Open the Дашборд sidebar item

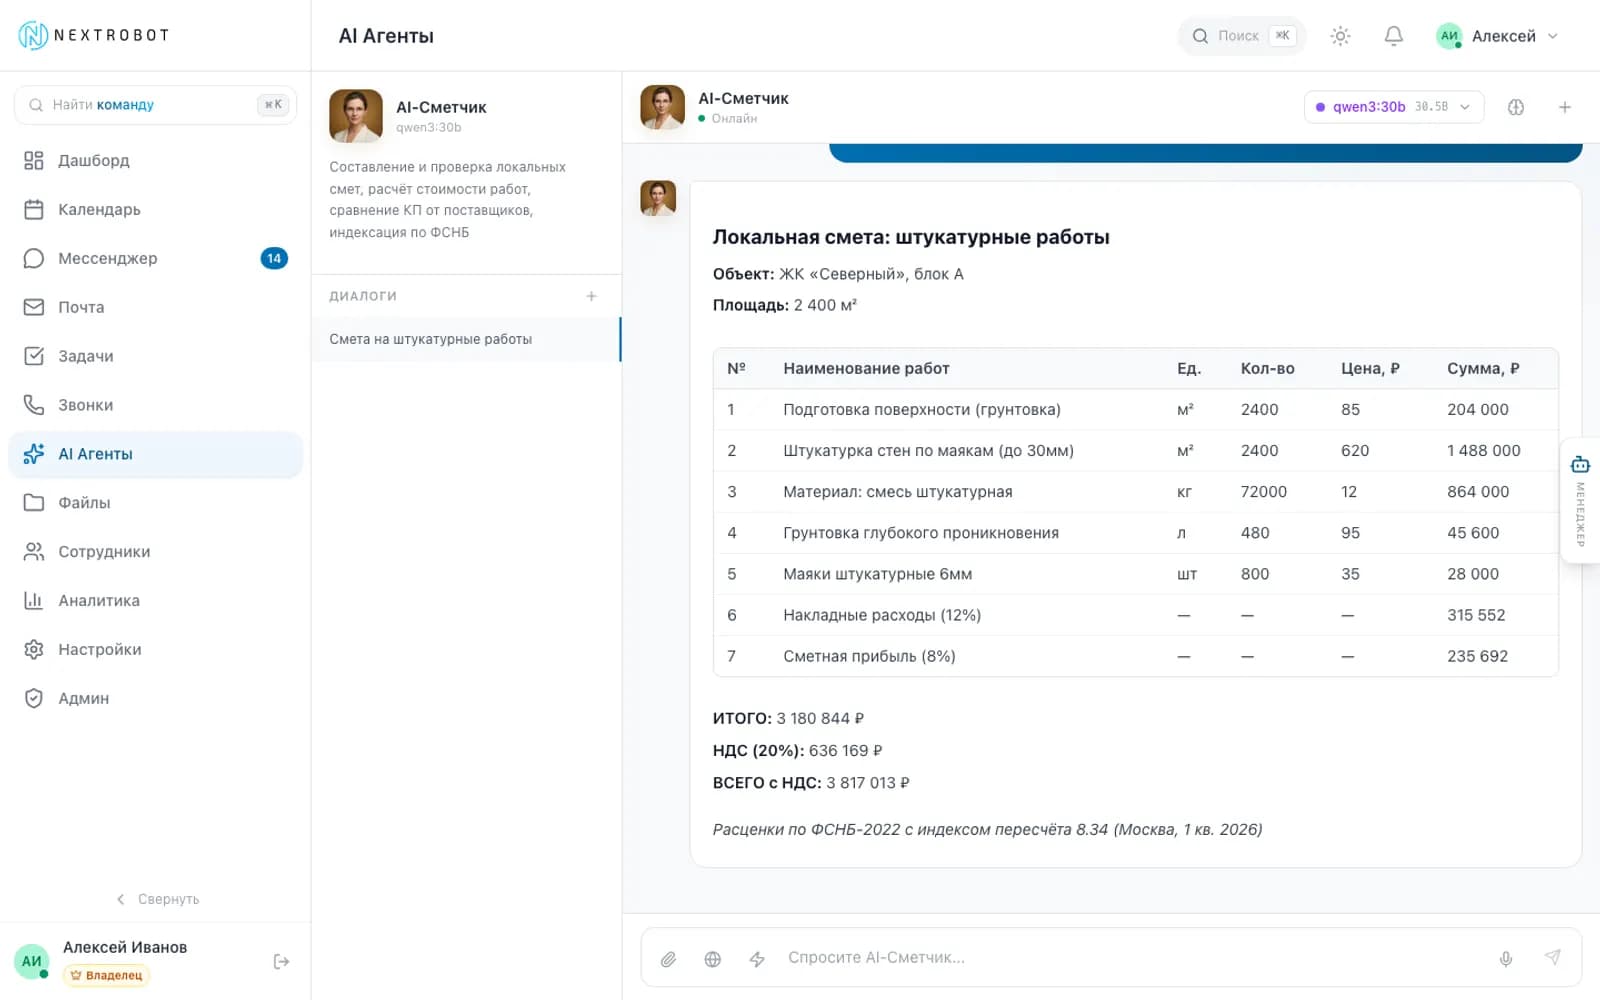(155, 160)
